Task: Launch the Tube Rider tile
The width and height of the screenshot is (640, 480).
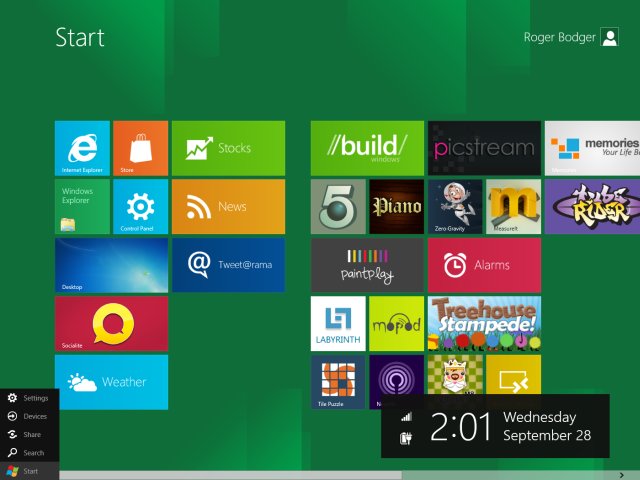Action: coord(592,207)
